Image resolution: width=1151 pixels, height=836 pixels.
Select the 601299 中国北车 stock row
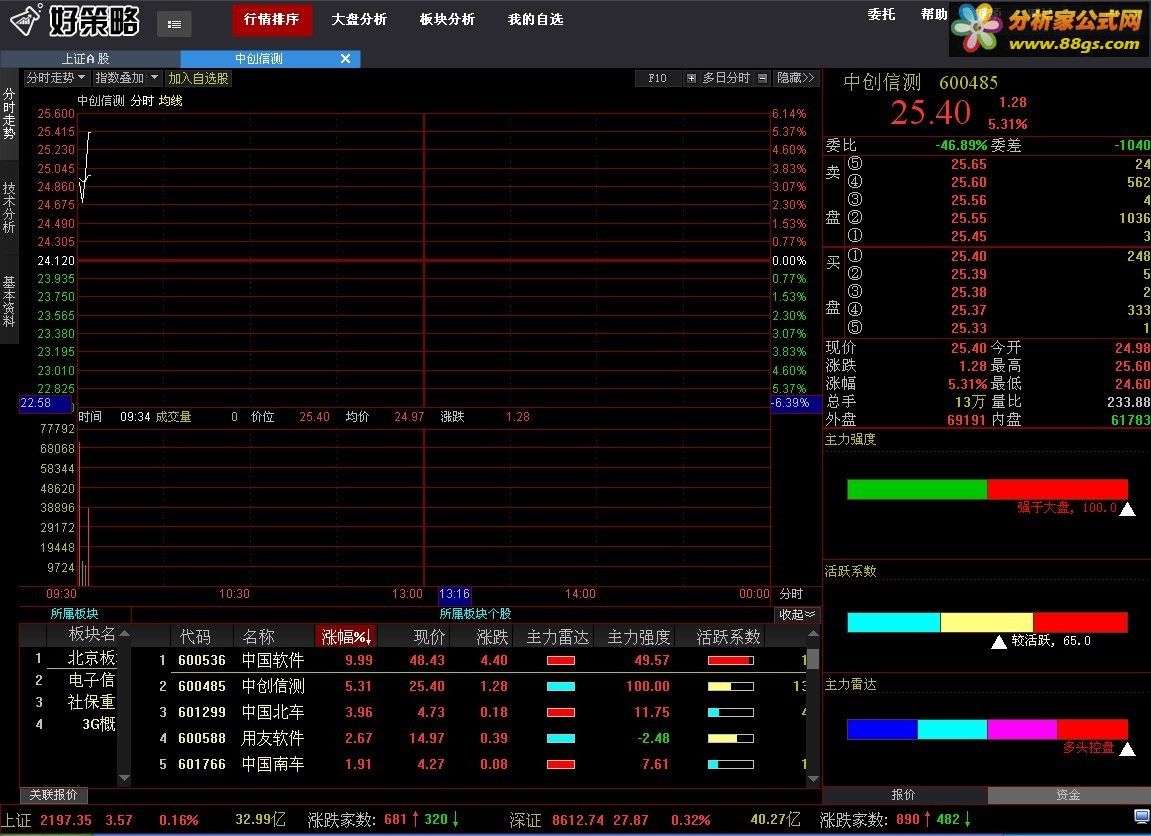coord(481,713)
